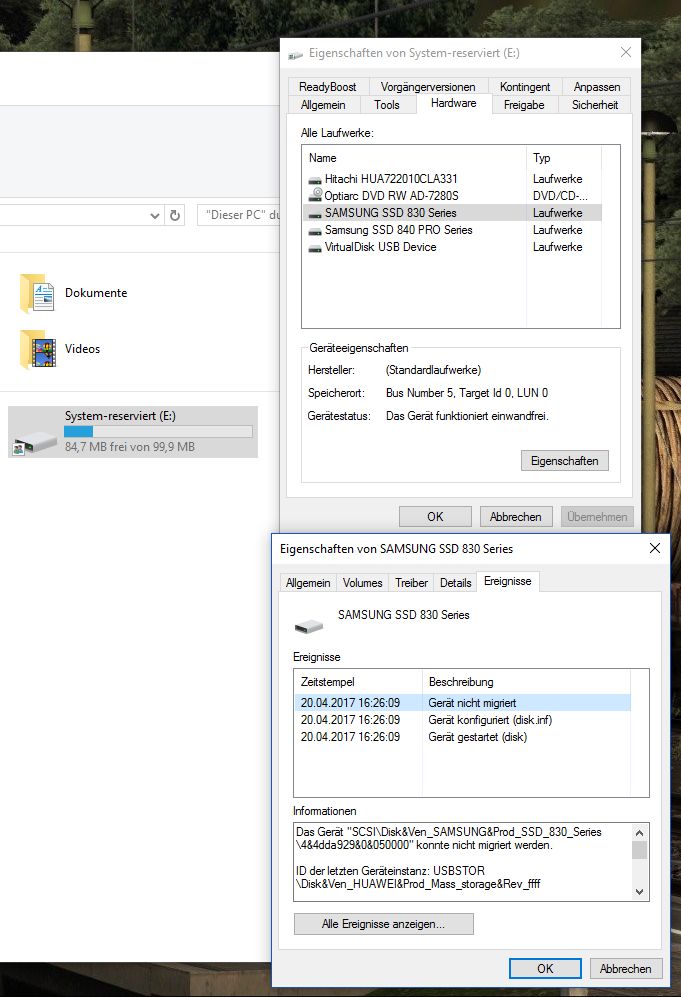Select Allgemein tab in SSD 830 properties

pyautogui.click(x=308, y=583)
